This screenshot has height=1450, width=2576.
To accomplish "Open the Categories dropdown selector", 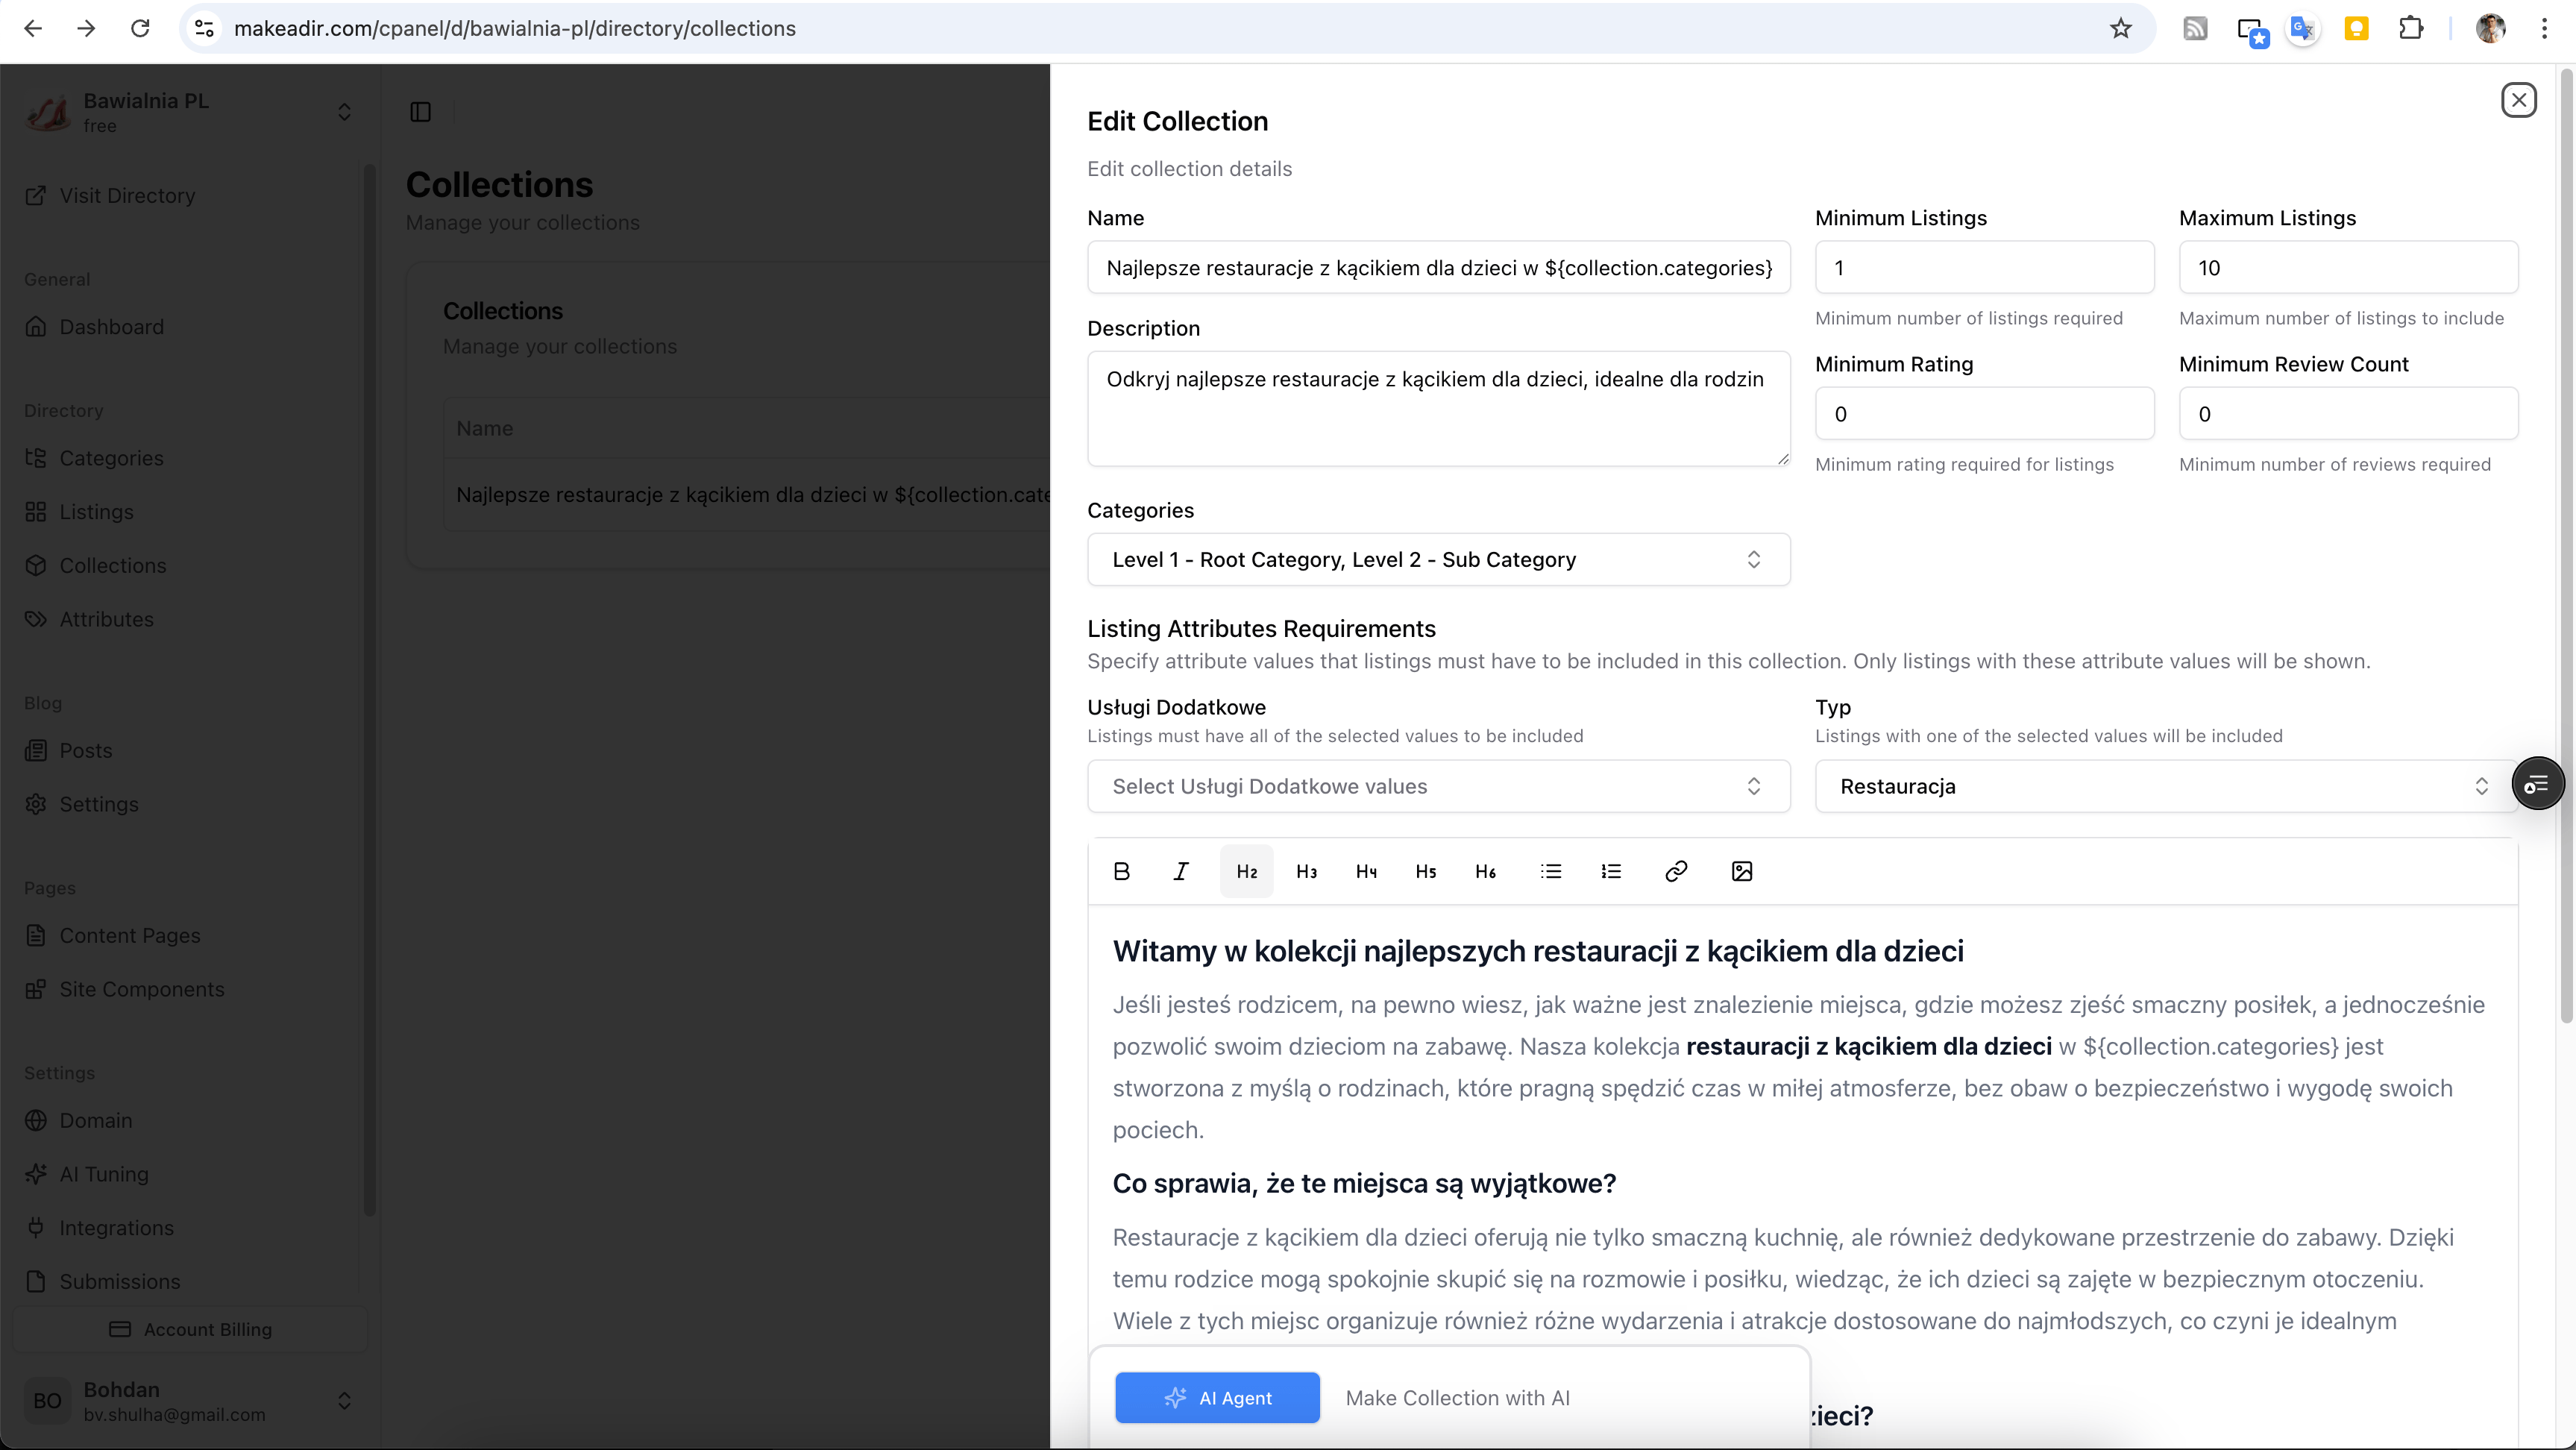I will pyautogui.click(x=1438, y=560).
